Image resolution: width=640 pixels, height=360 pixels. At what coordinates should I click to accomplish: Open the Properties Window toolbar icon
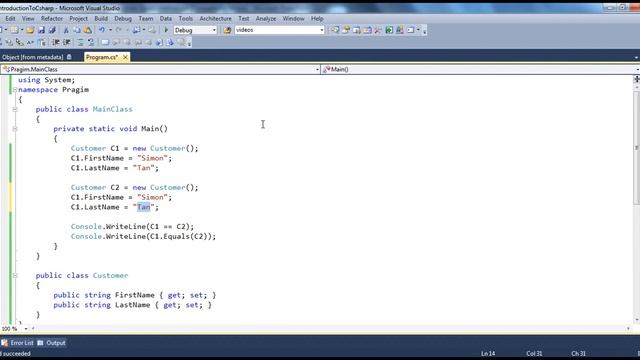pos(346,30)
